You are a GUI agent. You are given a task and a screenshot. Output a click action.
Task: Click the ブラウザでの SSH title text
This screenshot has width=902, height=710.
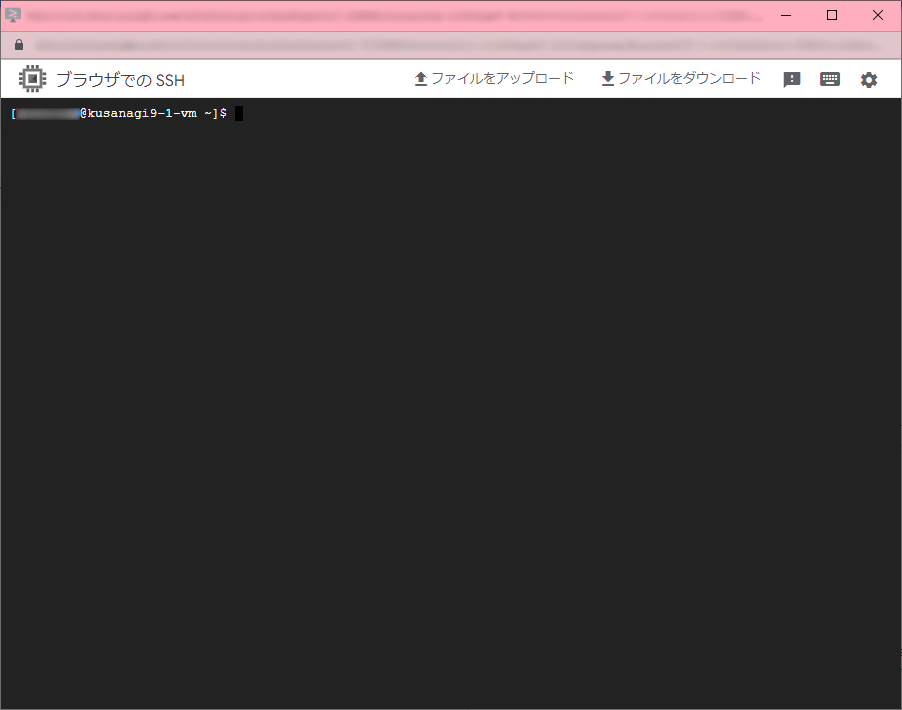coord(120,79)
